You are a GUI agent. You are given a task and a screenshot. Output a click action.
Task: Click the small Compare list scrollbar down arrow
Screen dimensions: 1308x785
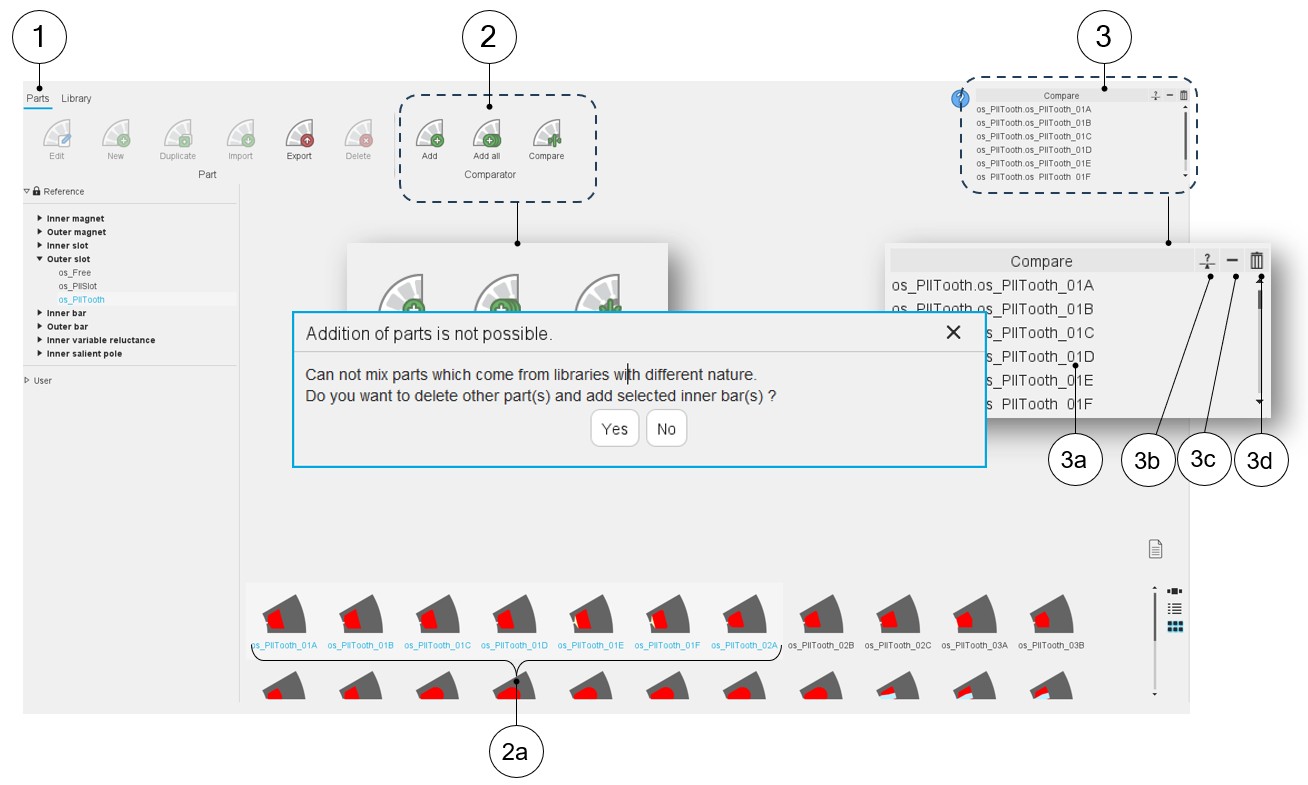point(1185,176)
